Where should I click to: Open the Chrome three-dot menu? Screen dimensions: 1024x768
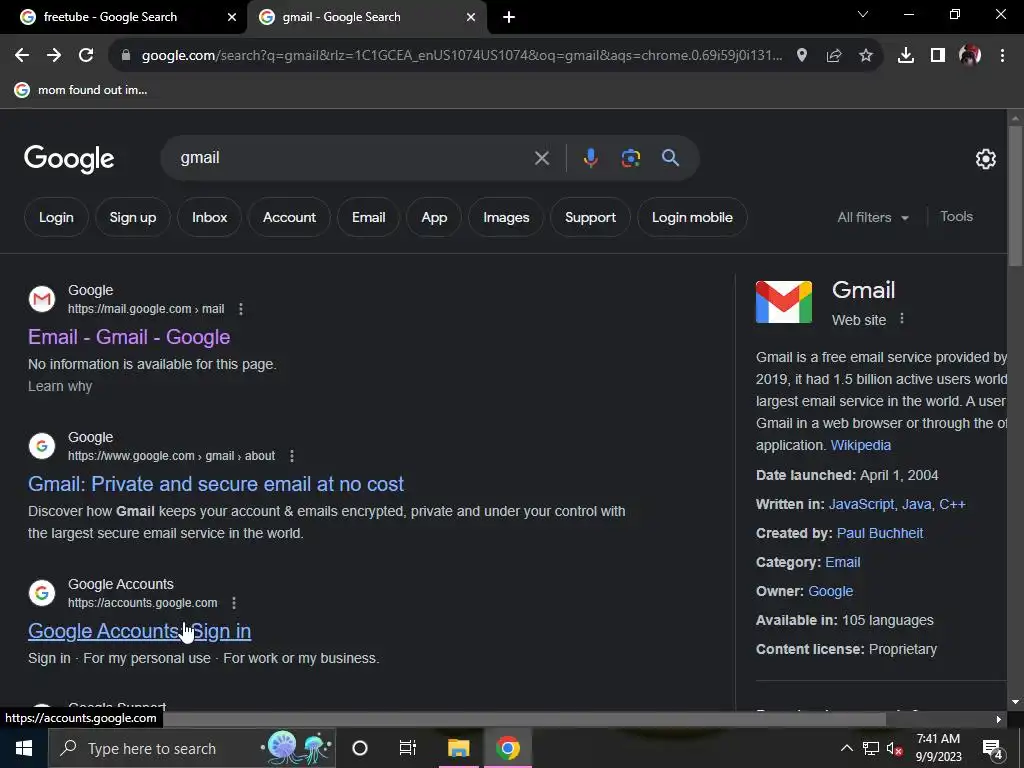tap(1002, 56)
